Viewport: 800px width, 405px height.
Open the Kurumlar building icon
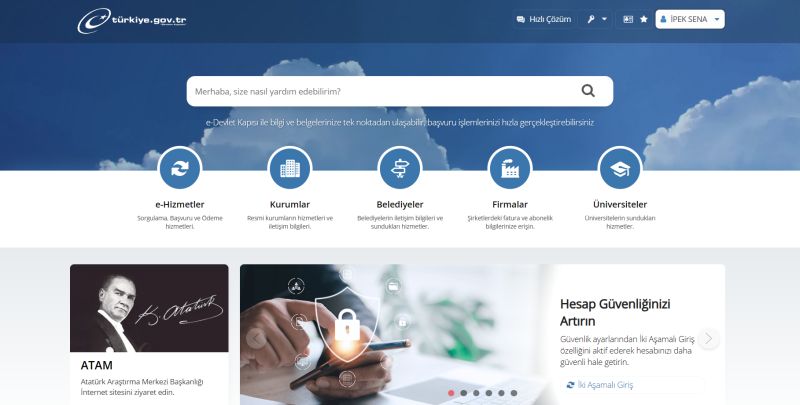click(290, 168)
